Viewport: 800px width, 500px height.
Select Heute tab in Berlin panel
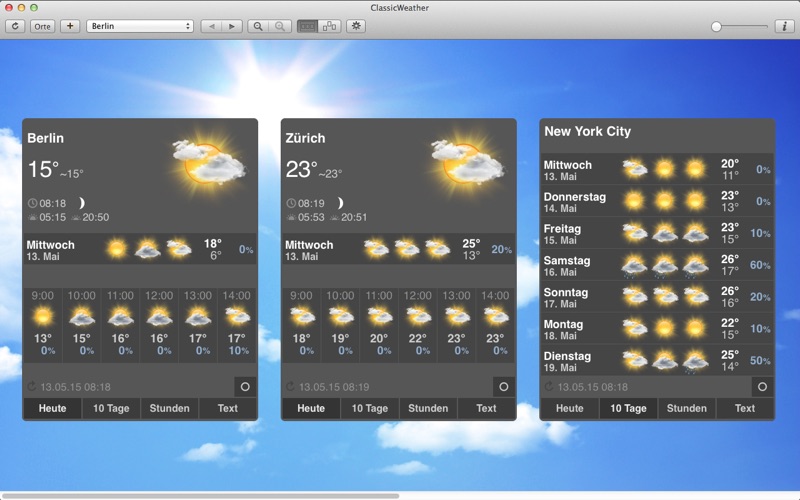tap(53, 408)
